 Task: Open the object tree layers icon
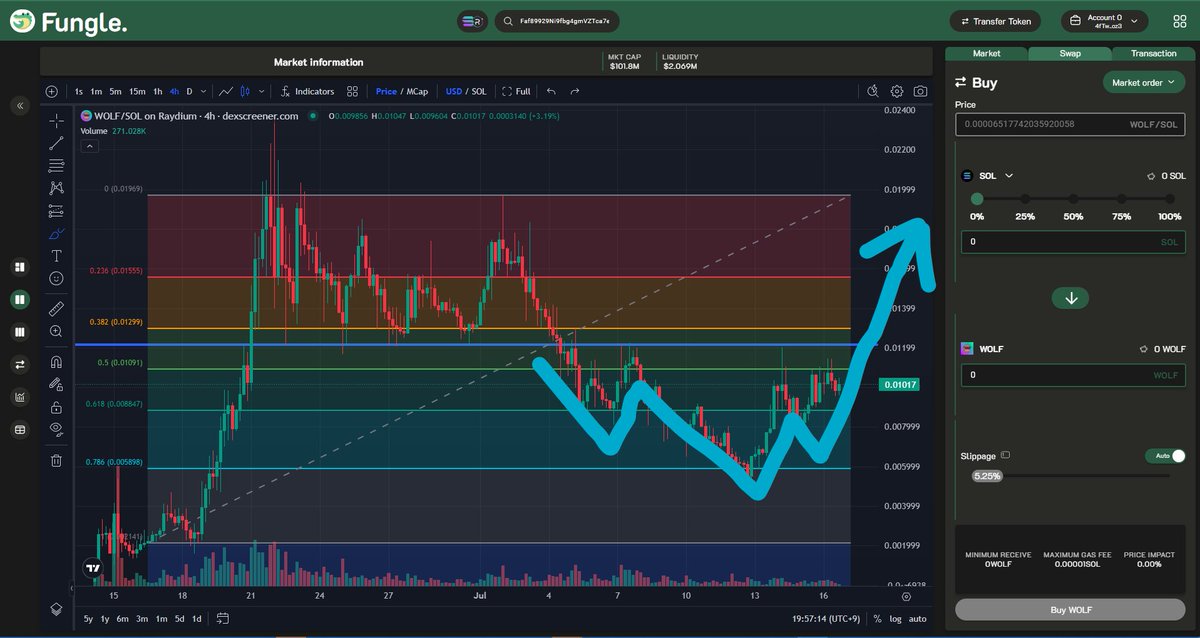pyautogui.click(x=56, y=608)
